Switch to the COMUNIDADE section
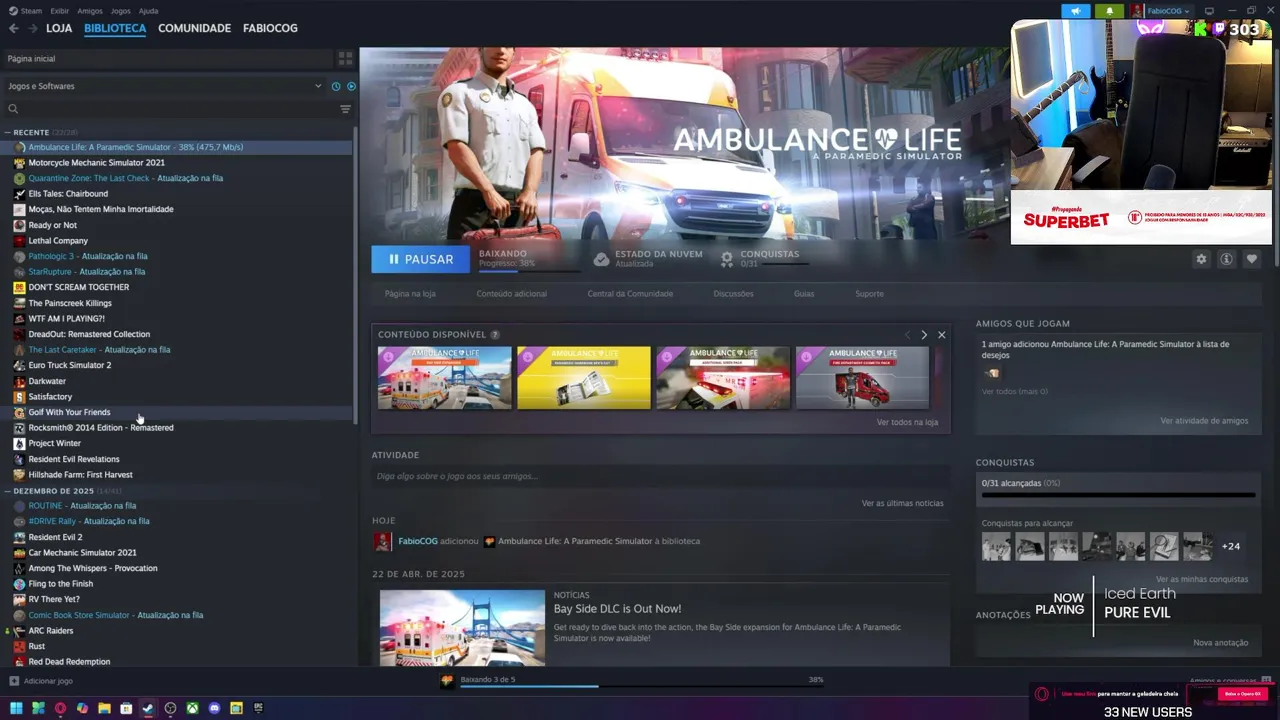1280x720 pixels. tap(194, 28)
